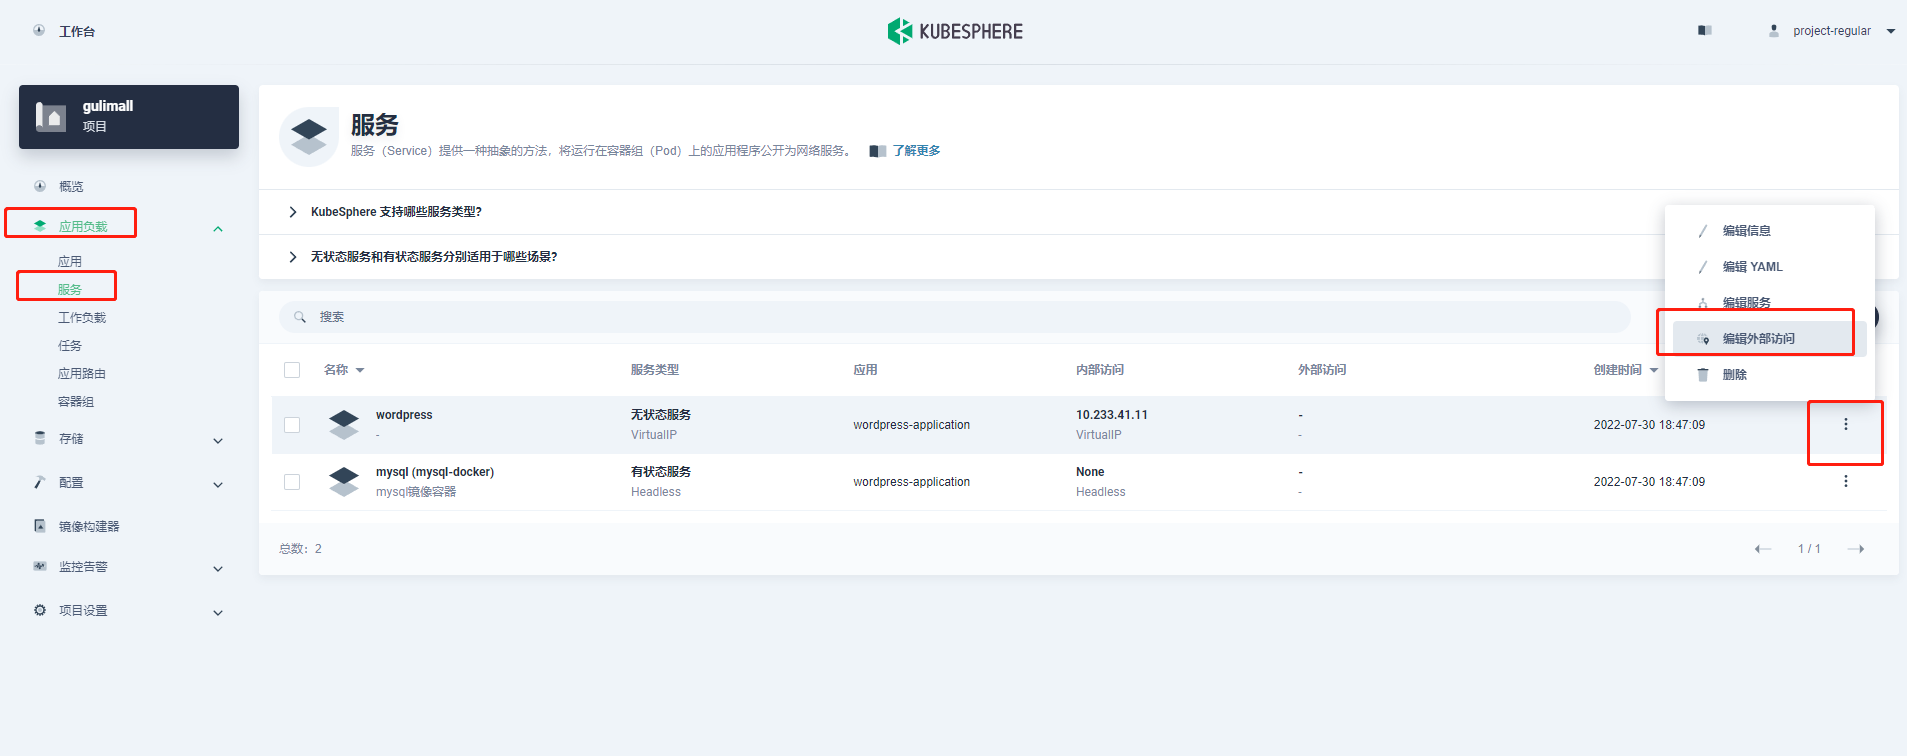Image resolution: width=1907 pixels, height=756 pixels.
Task: Click the 镜像构建器 icon in the sidebar
Action: point(40,526)
